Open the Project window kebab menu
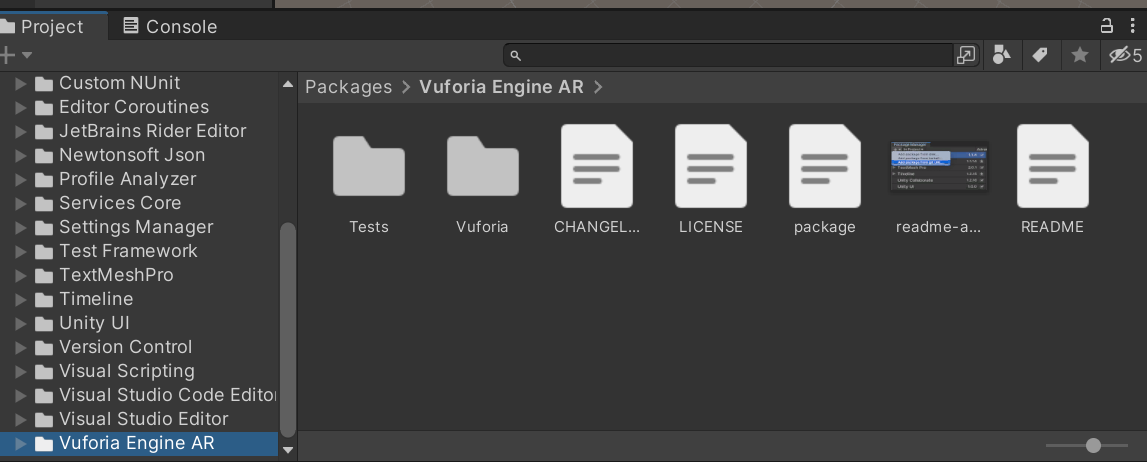Viewport: 1147px width, 462px height. (1130, 26)
